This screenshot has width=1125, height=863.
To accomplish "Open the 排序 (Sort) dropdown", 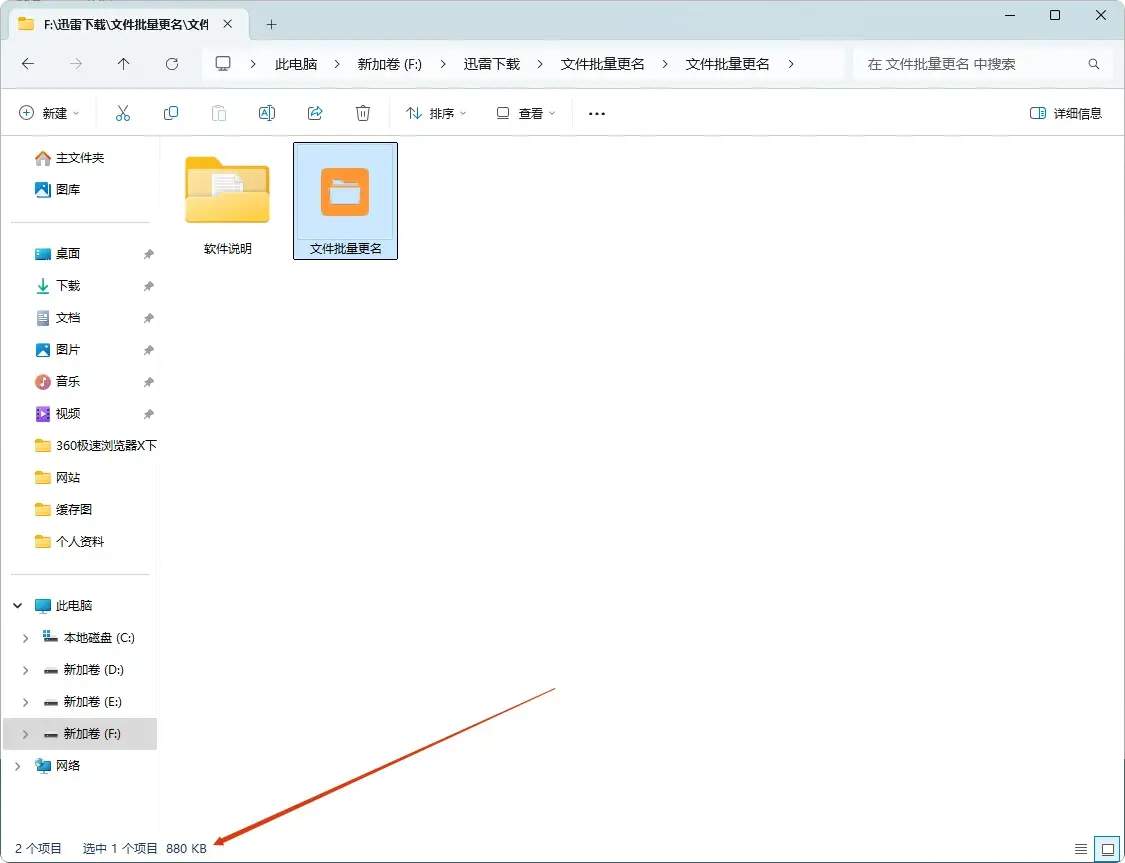I will click(x=434, y=112).
